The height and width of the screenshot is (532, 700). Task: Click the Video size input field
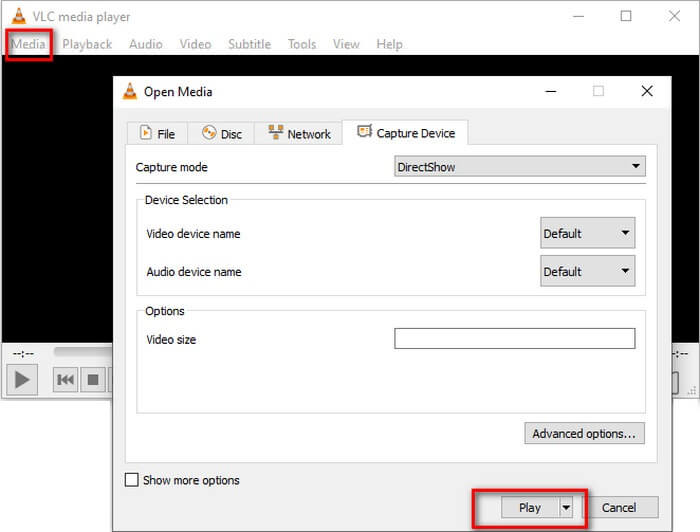click(x=514, y=338)
